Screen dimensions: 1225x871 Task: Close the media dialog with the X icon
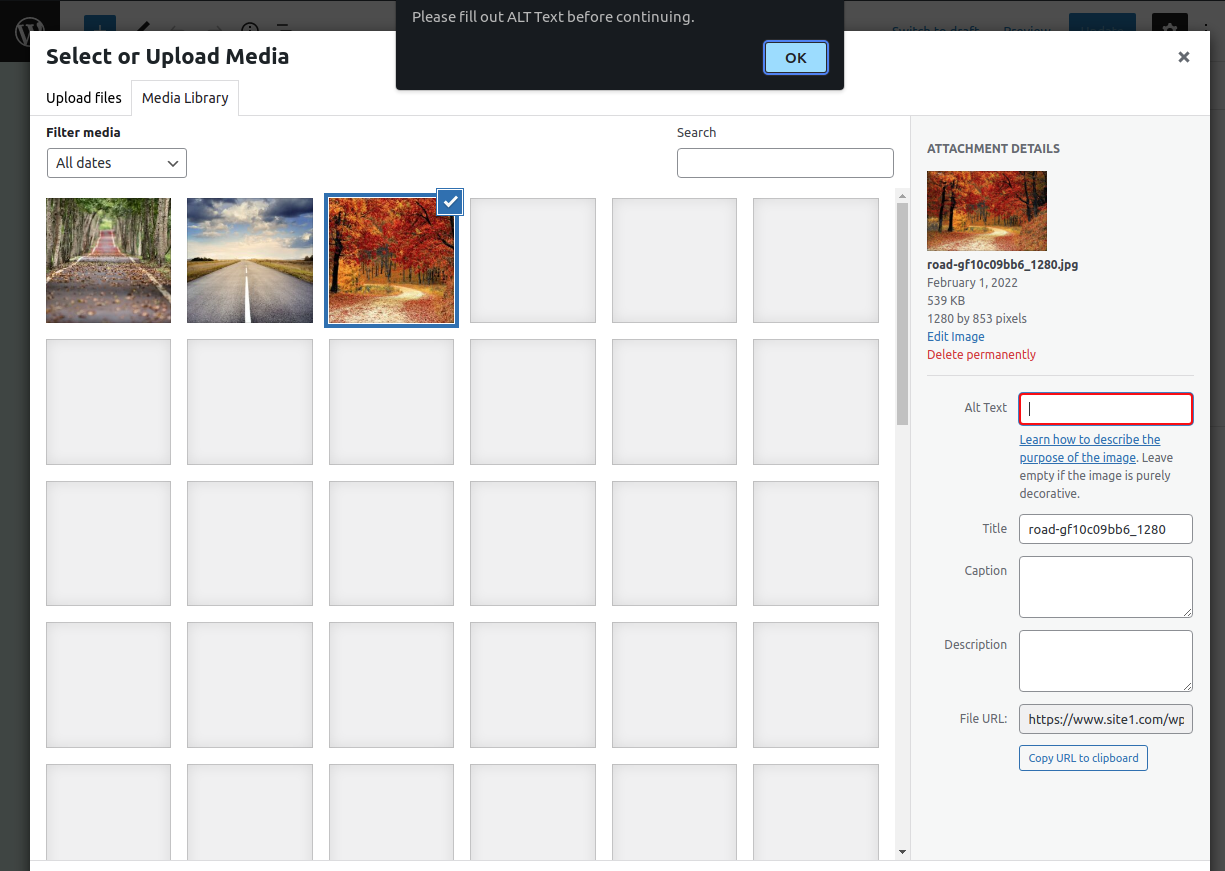[x=1184, y=57]
